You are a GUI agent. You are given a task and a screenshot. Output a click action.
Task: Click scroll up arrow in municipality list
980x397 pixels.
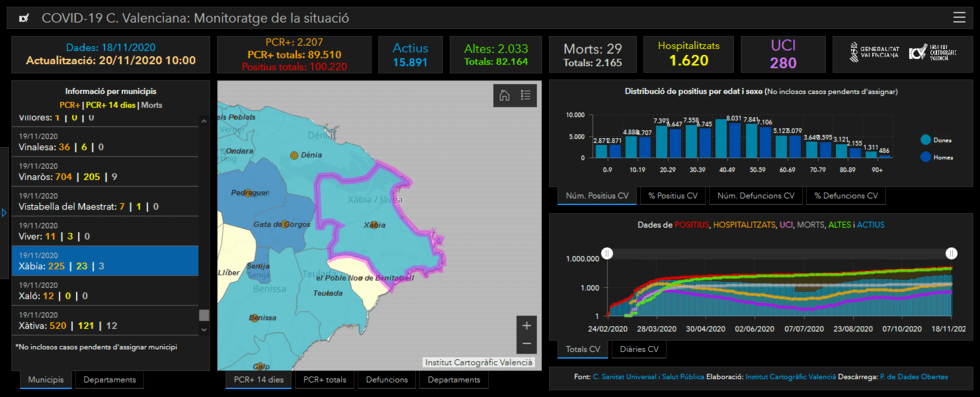click(204, 121)
